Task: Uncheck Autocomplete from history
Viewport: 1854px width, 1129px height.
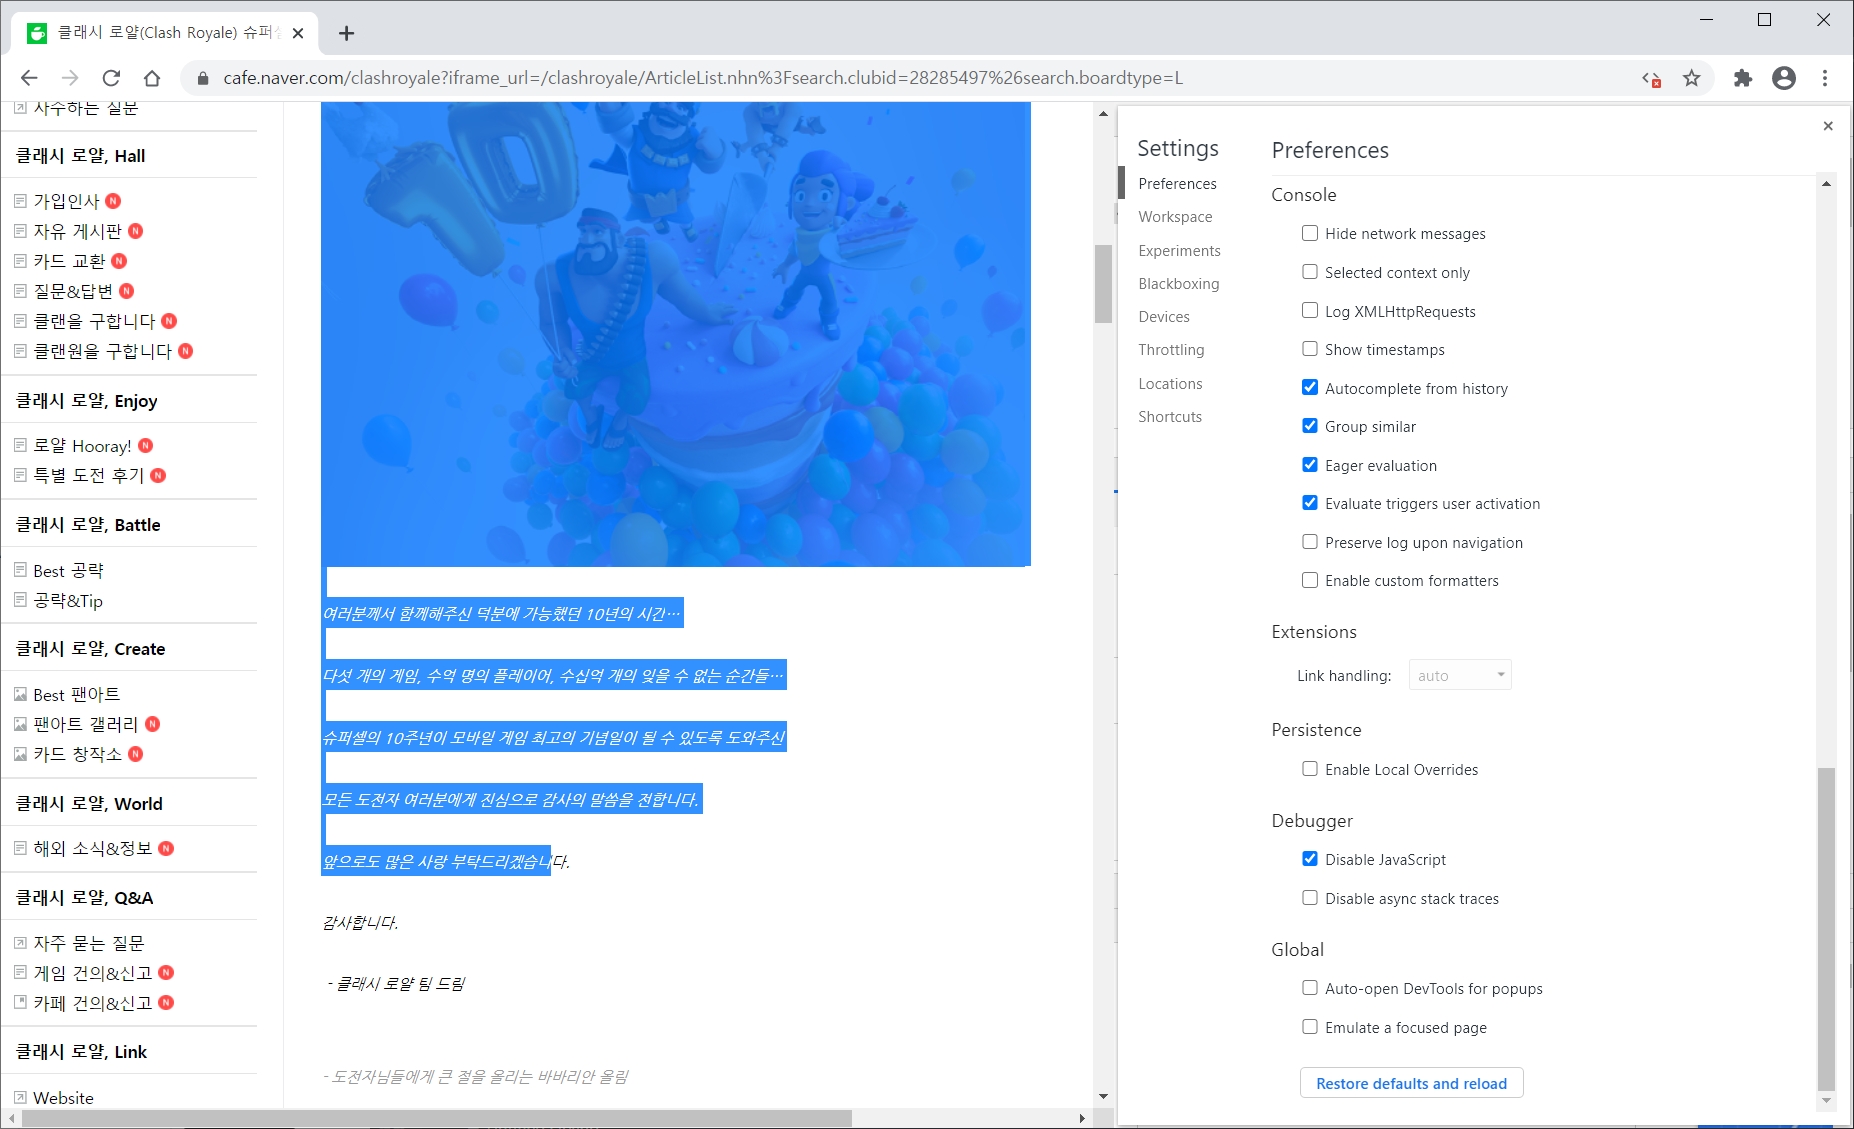Action: (x=1309, y=388)
